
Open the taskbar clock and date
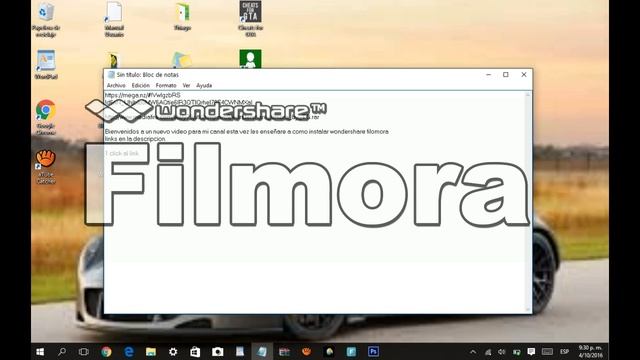click(x=590, y=351)
